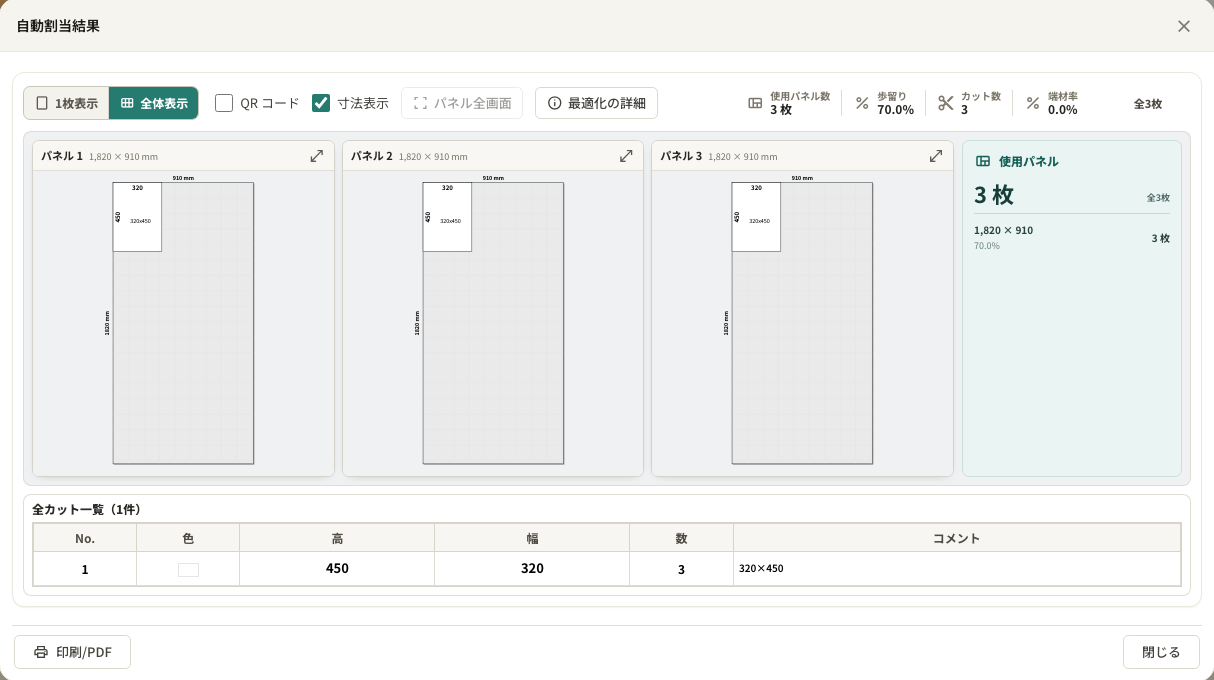
Task: Click the 全3枚 text in stats bar
Action: click(x=1148, y=103)
